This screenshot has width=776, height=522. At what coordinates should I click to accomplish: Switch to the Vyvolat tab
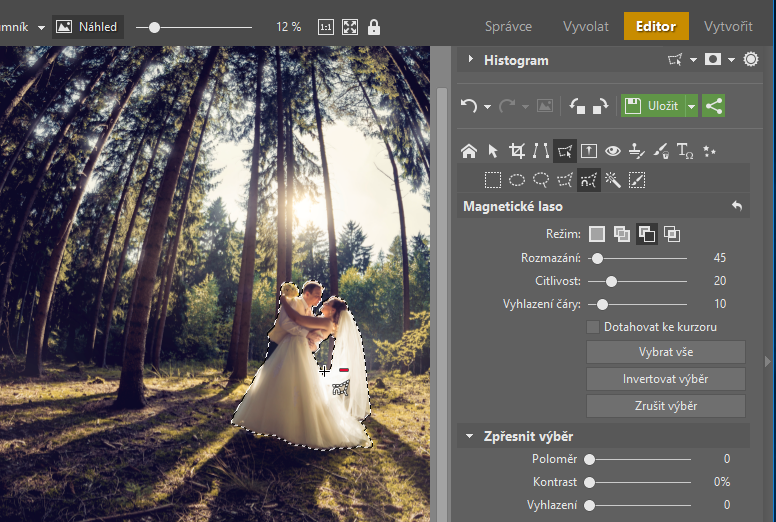click(585, 27)
